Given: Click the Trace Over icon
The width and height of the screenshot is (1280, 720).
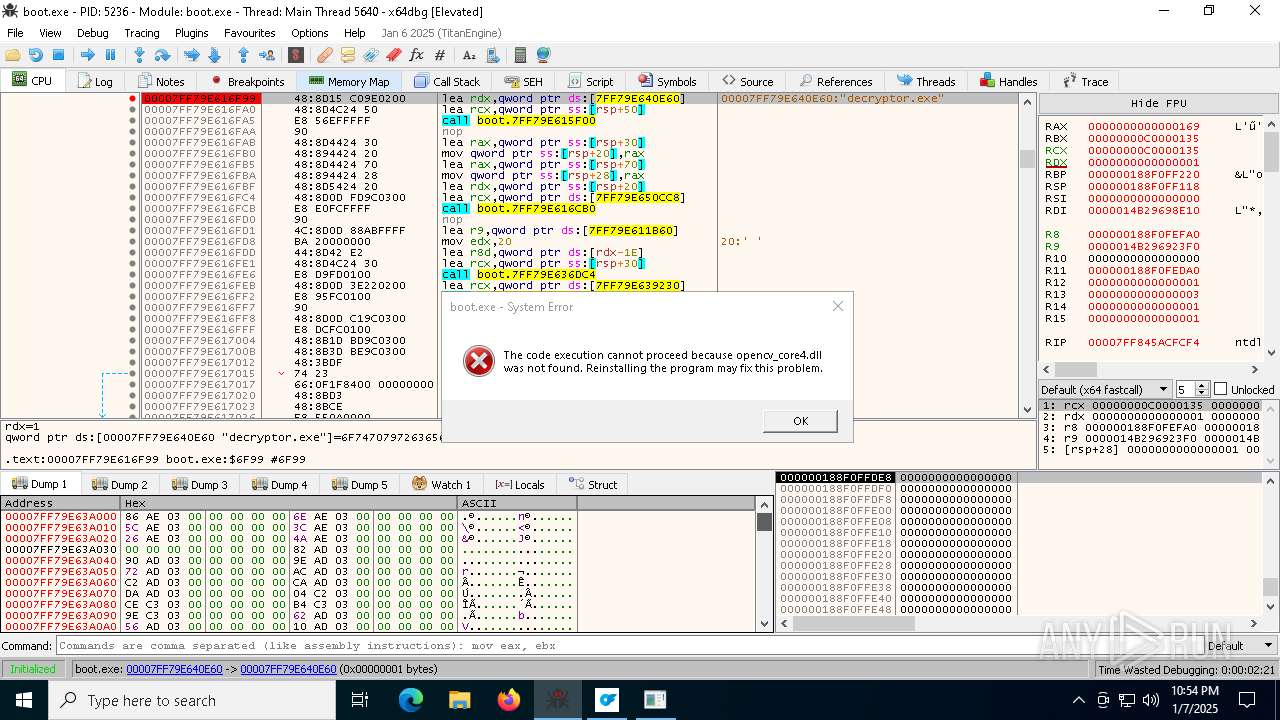Looking at the screenshot, I should (213, 55).
